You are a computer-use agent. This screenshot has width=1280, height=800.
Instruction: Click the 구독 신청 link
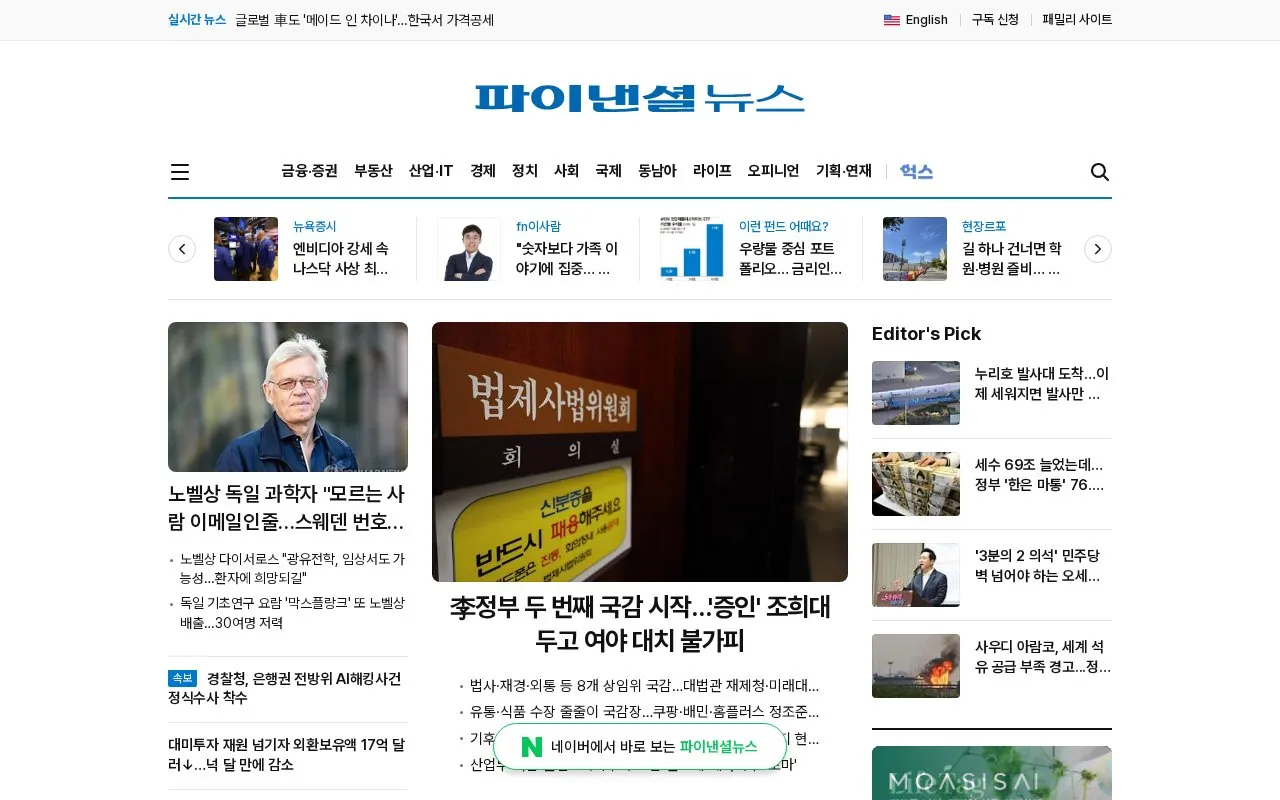pyautogui.click(x=995, y=20)
